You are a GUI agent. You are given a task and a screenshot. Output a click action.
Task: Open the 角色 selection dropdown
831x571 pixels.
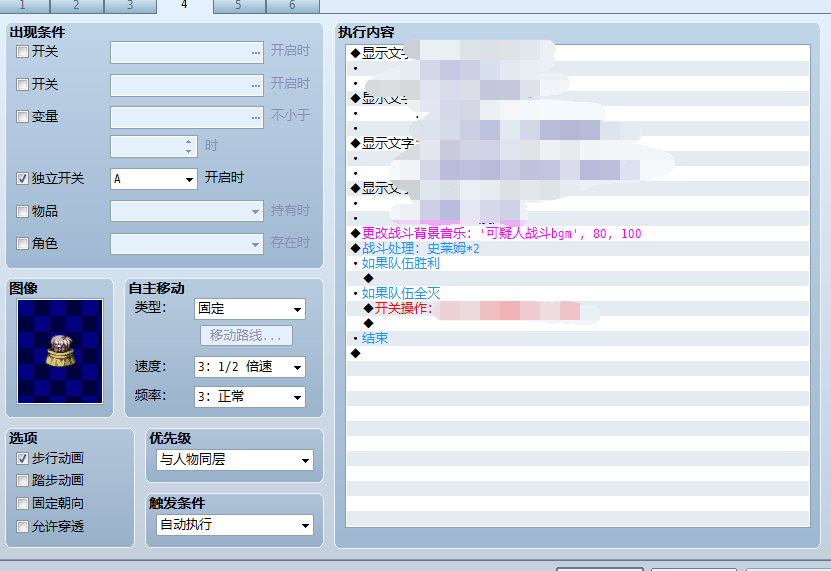[x=187, y=244]
